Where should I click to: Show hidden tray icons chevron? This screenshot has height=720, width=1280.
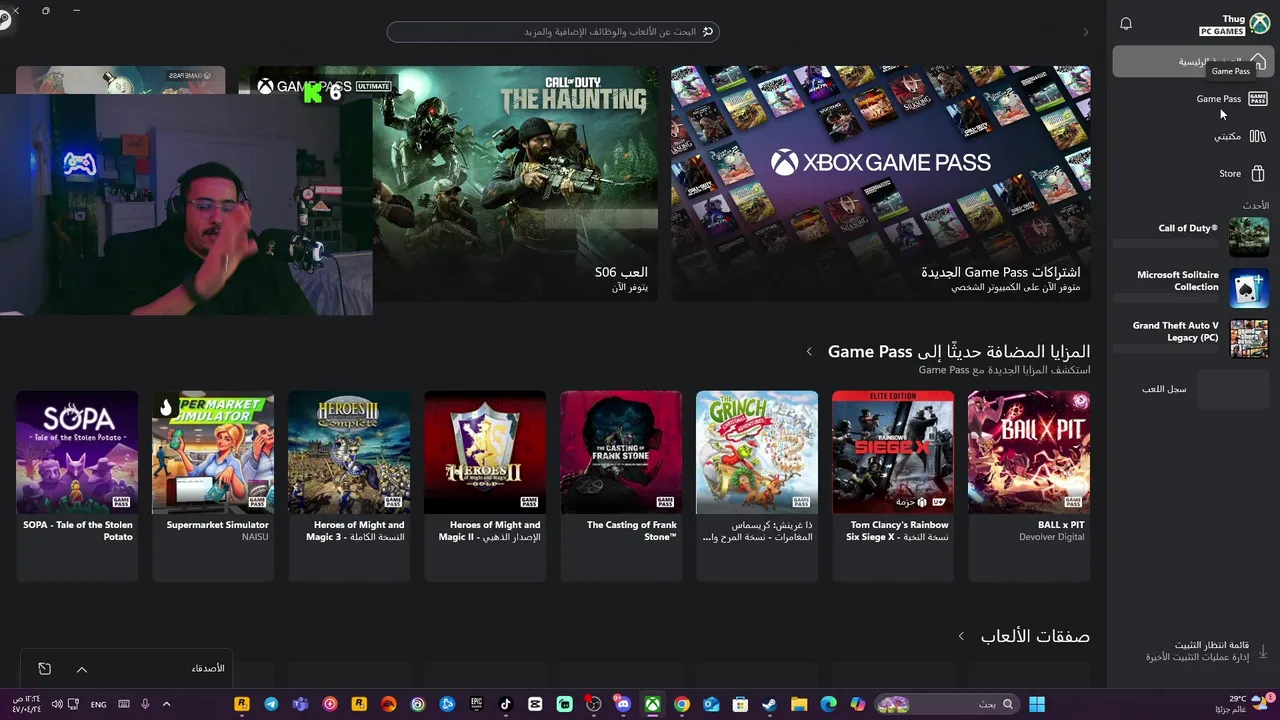tap(166, 704)
